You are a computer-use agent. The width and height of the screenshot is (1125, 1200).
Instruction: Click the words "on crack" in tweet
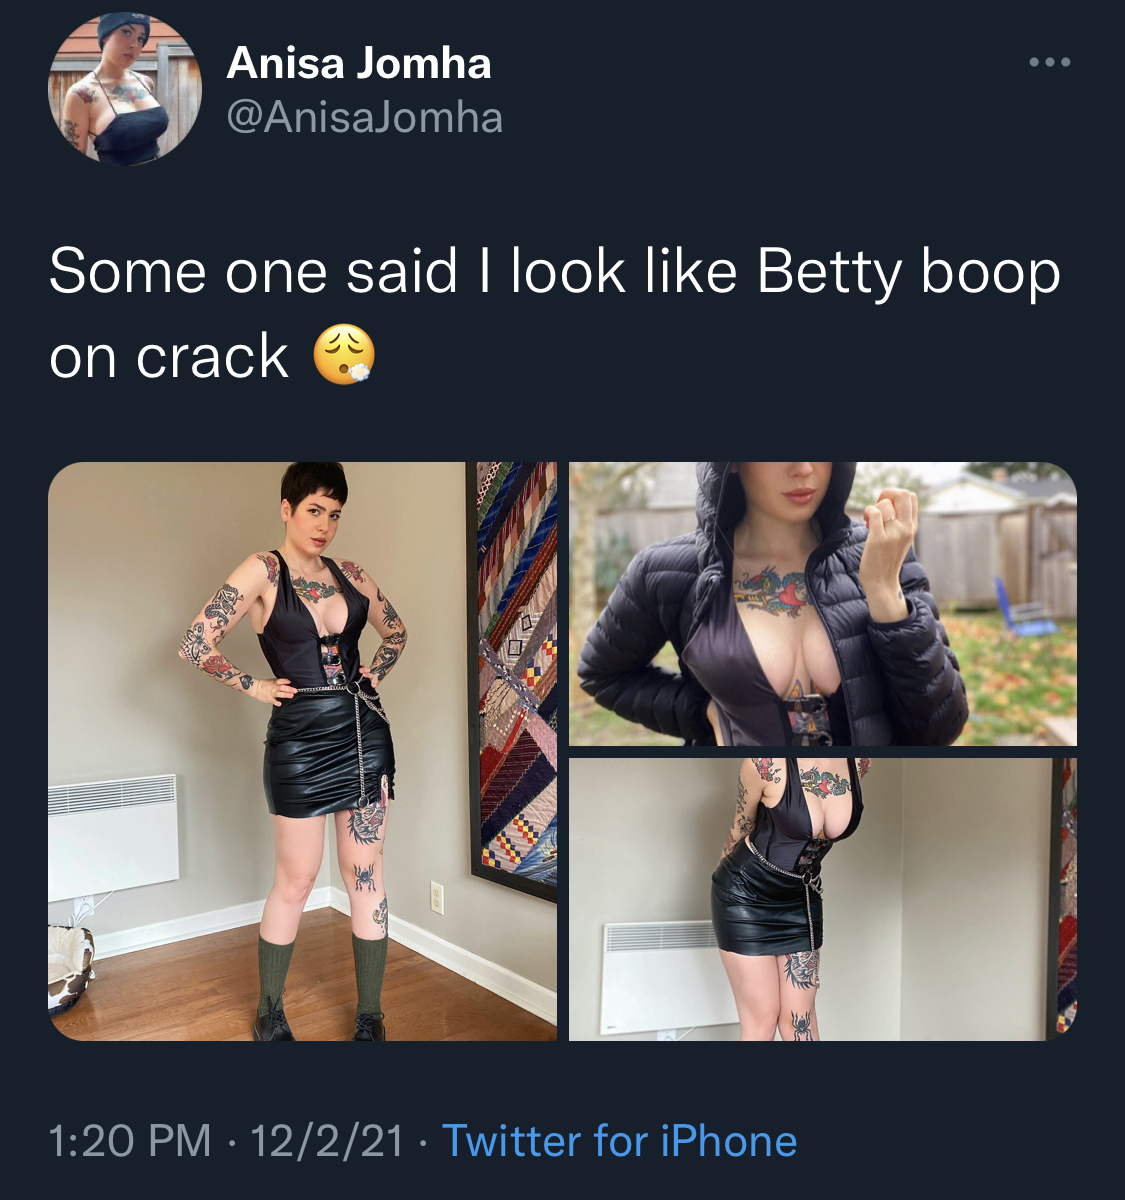click(169, 358)
